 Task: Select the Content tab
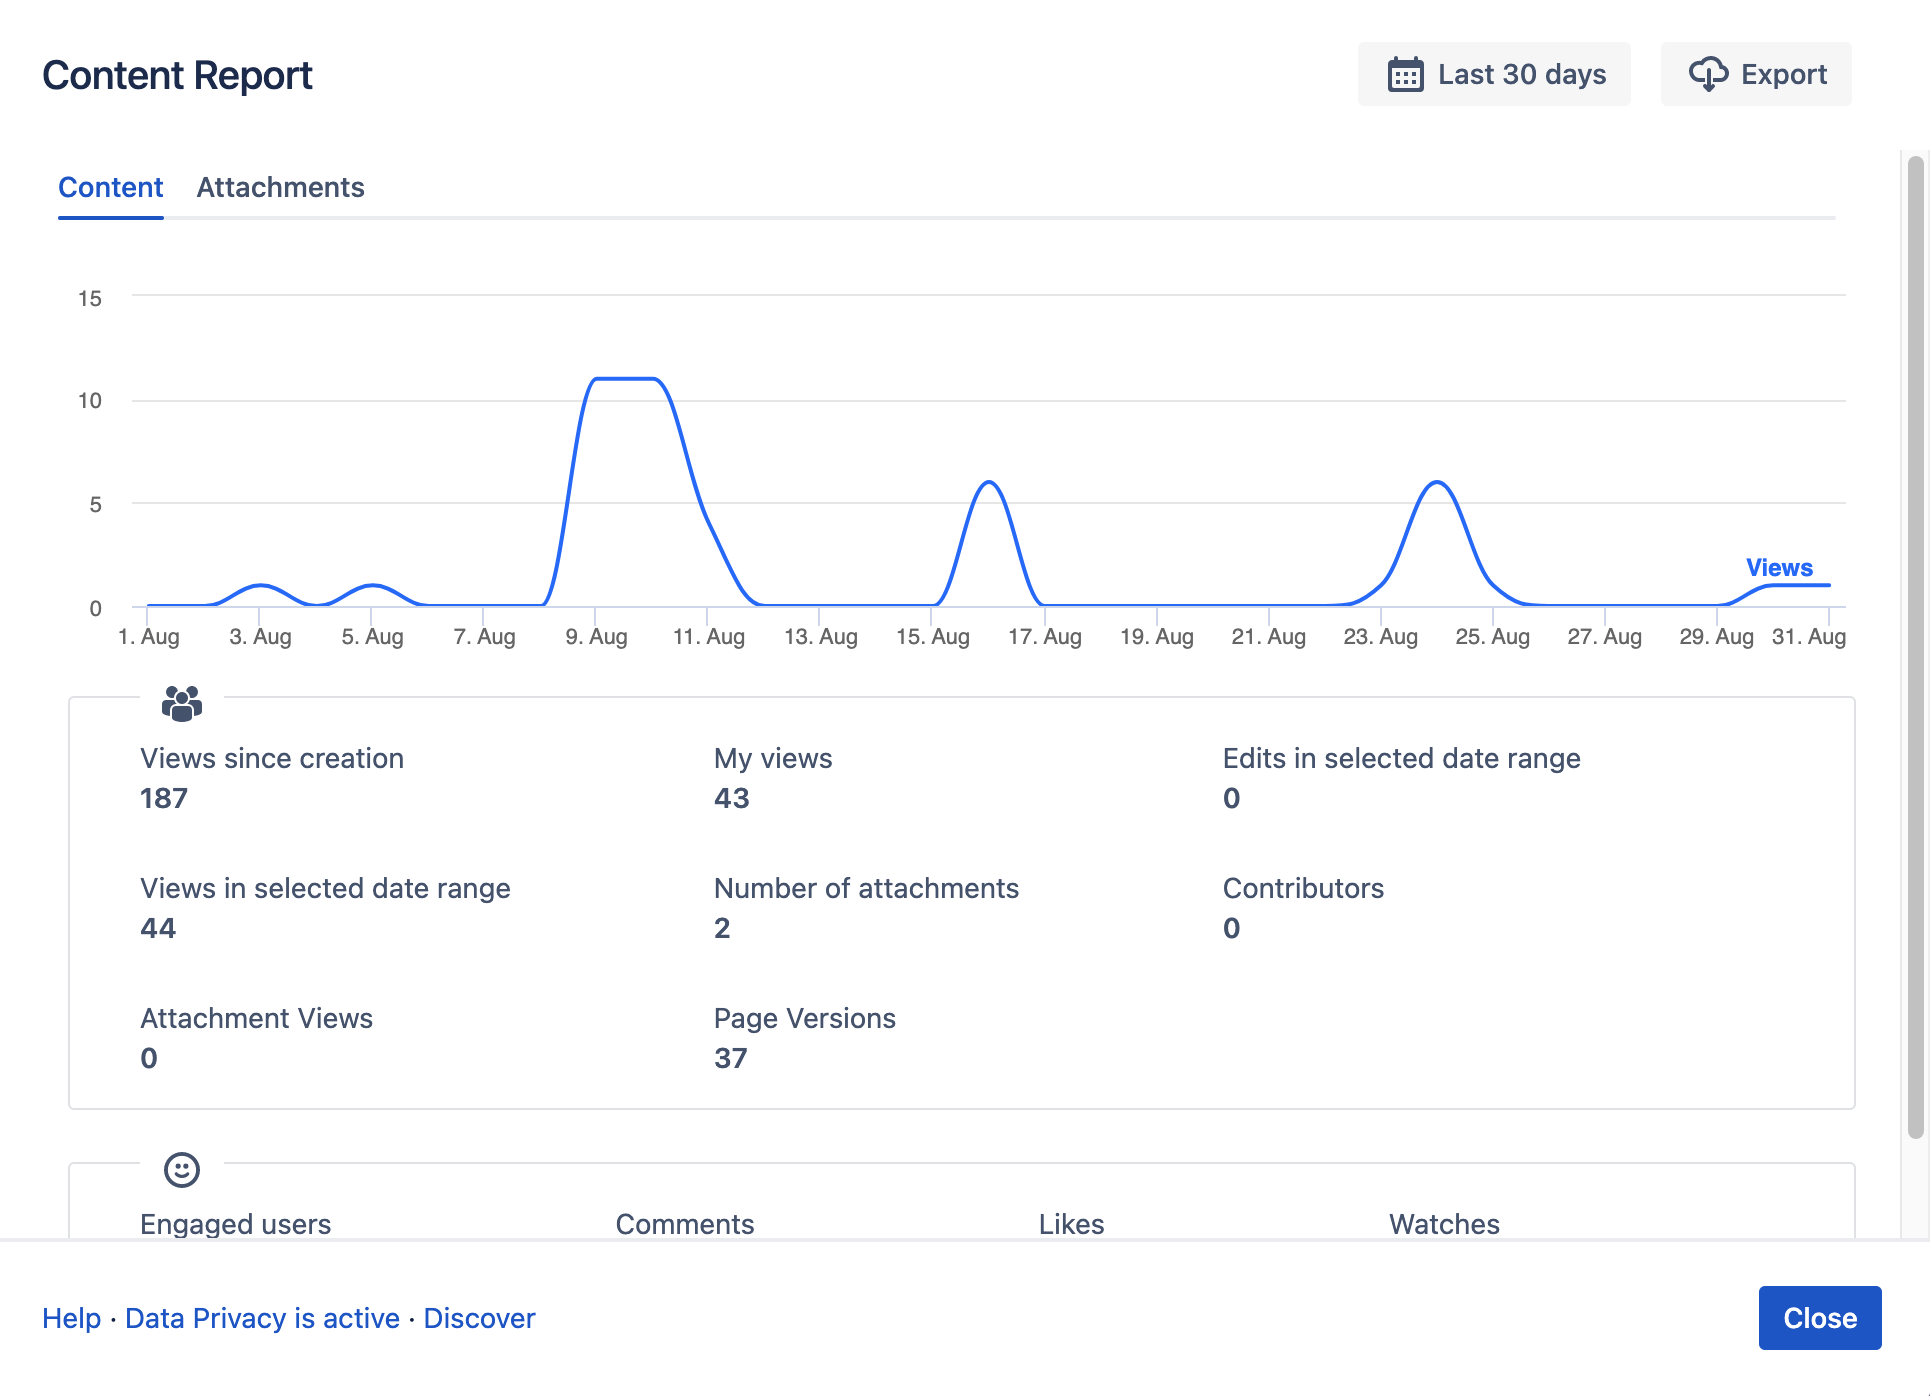[110, 187]
